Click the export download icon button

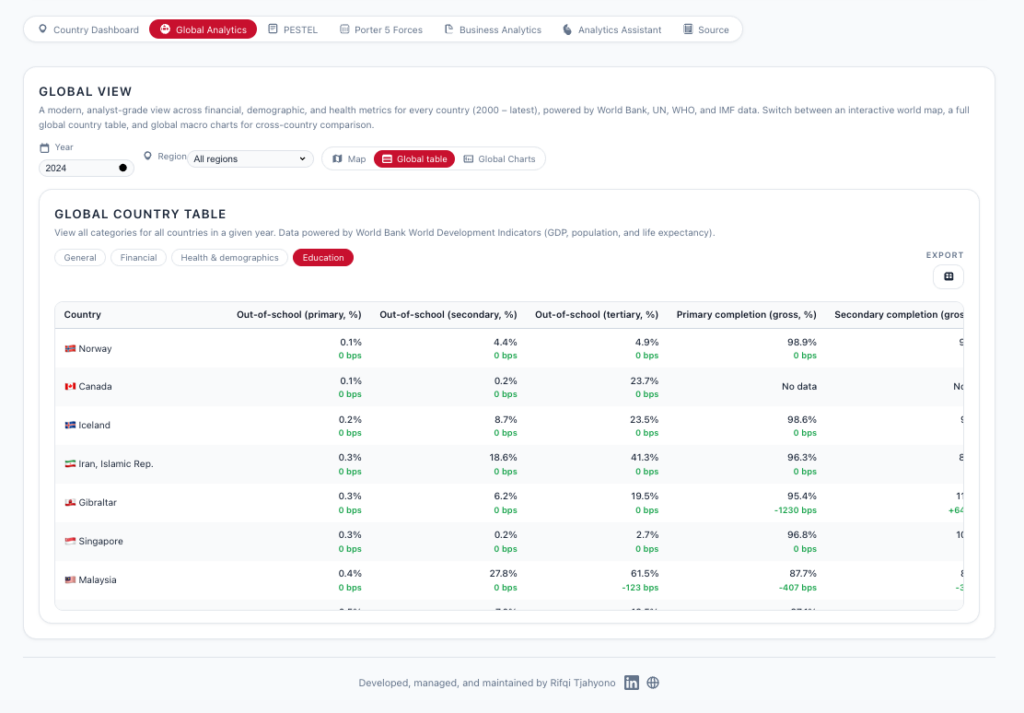(948, 277)
